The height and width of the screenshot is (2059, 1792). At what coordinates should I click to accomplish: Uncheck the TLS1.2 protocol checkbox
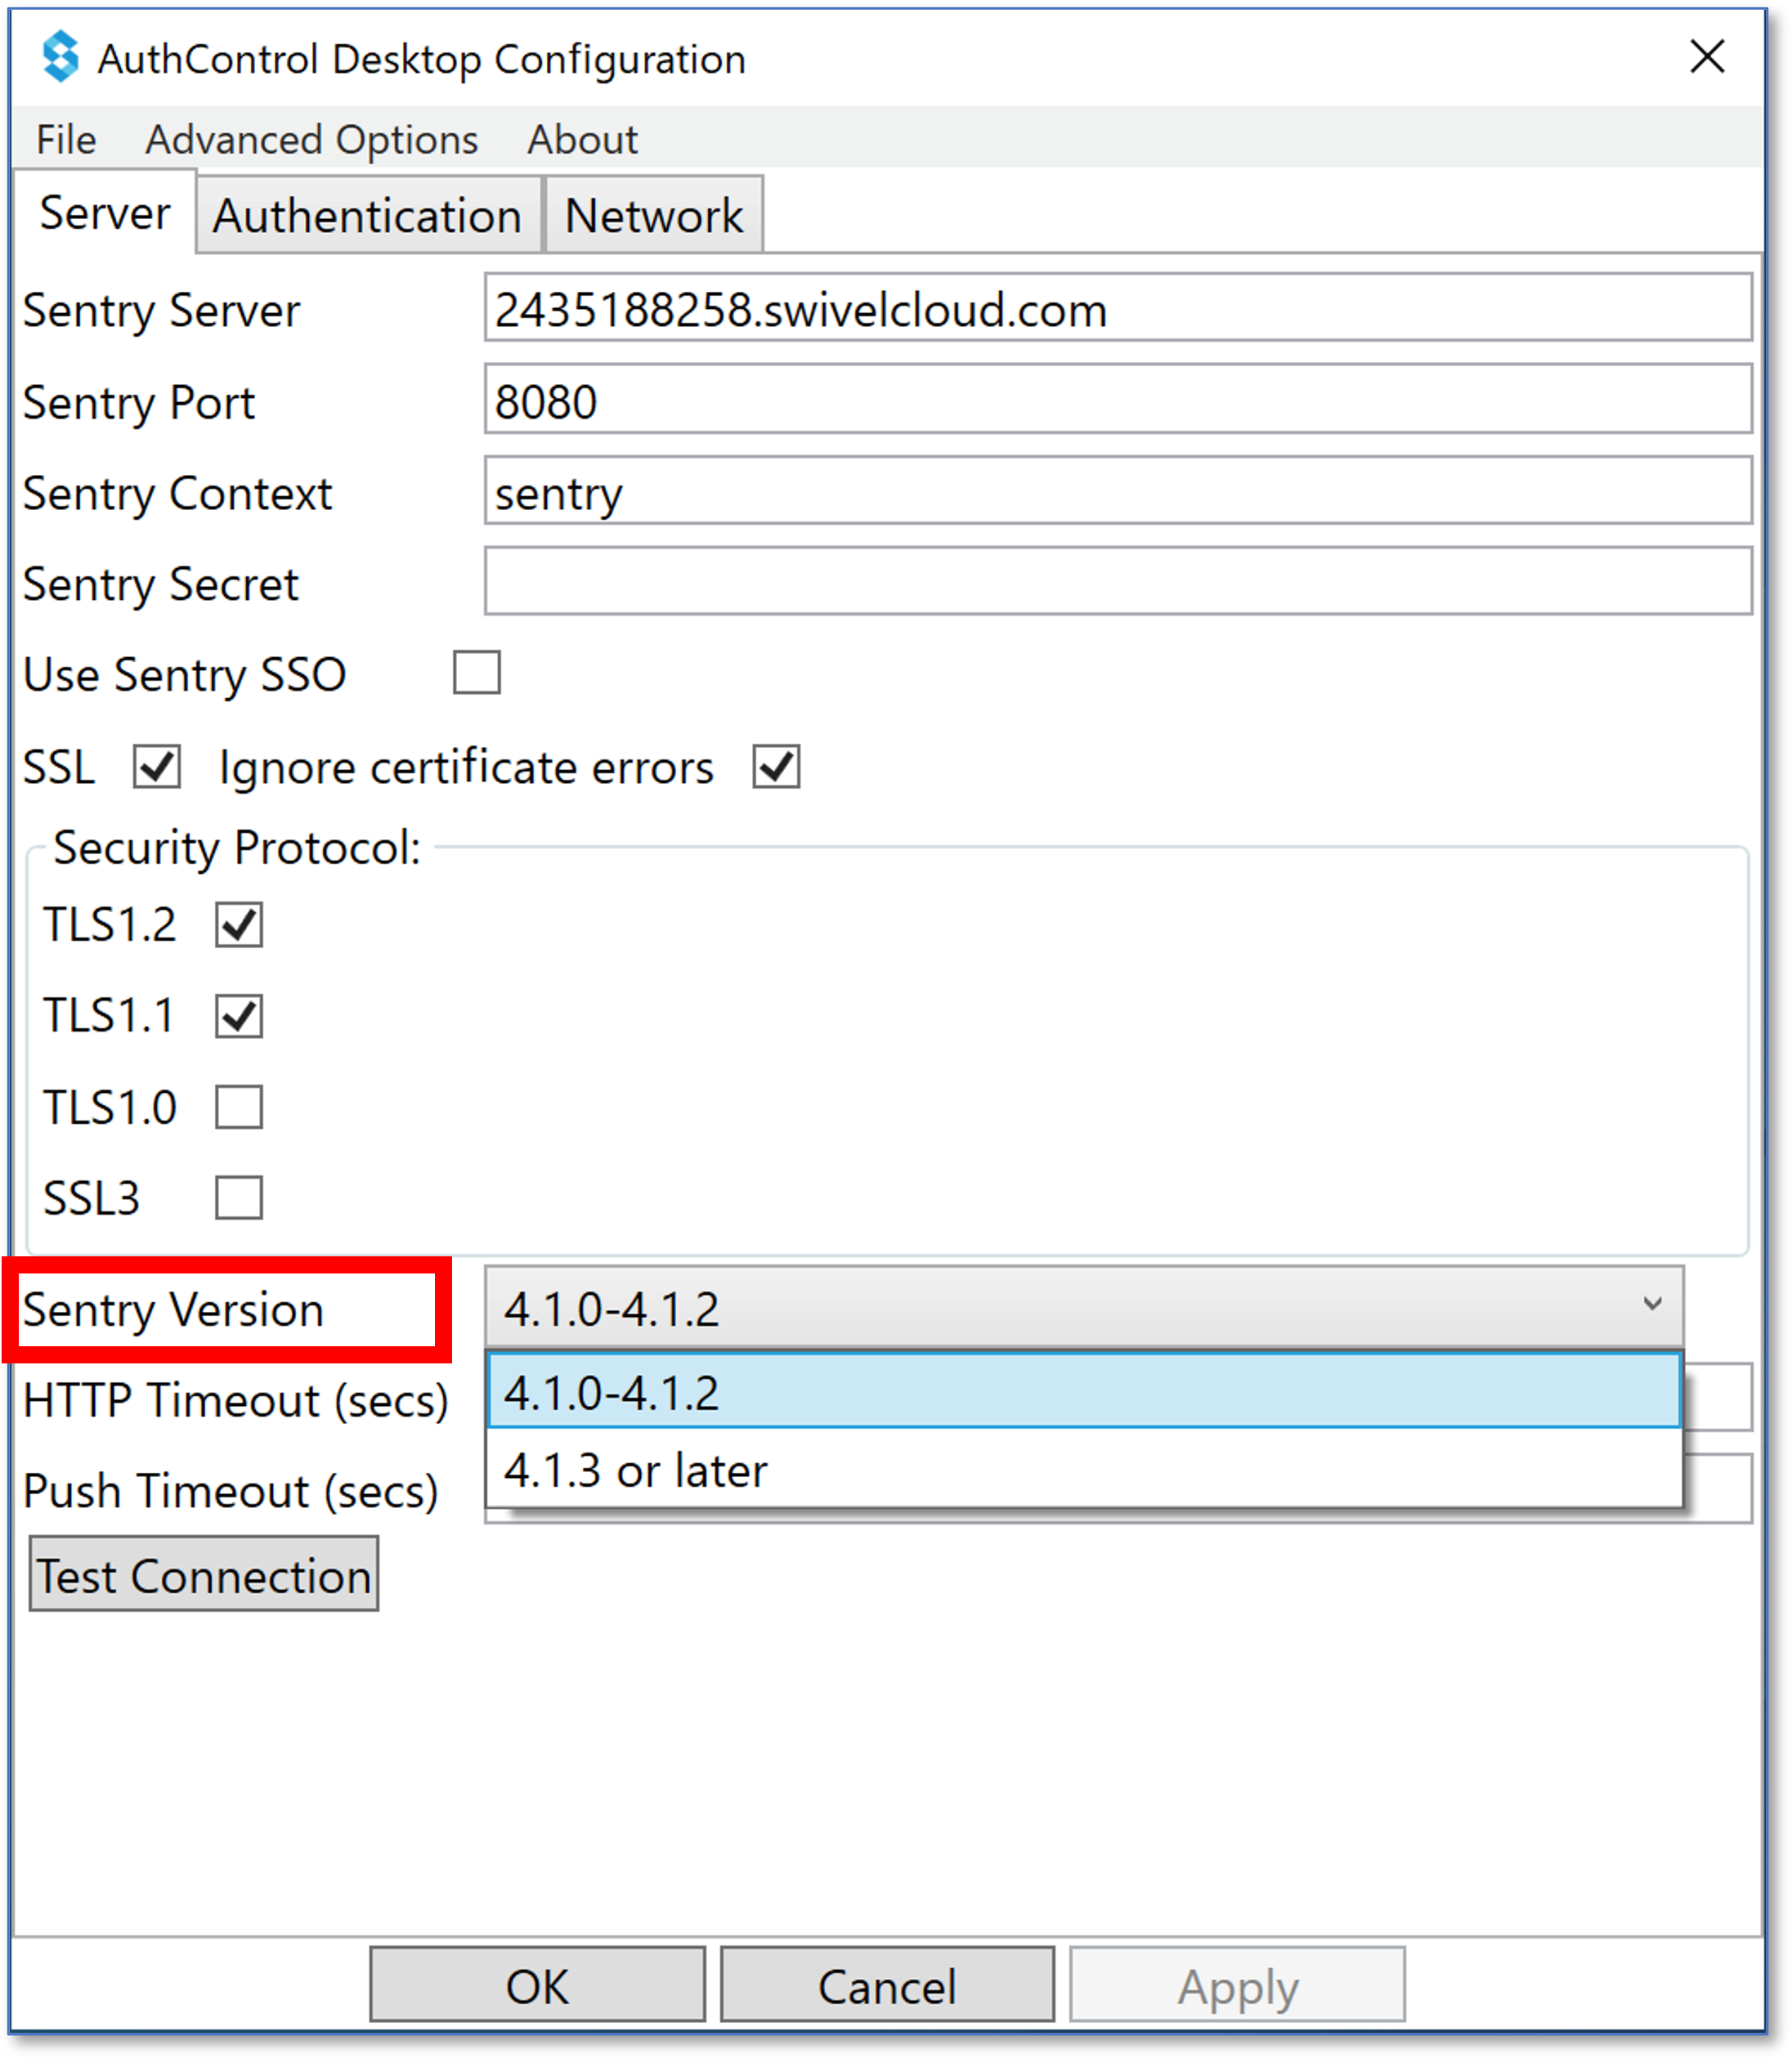(239, 924)
